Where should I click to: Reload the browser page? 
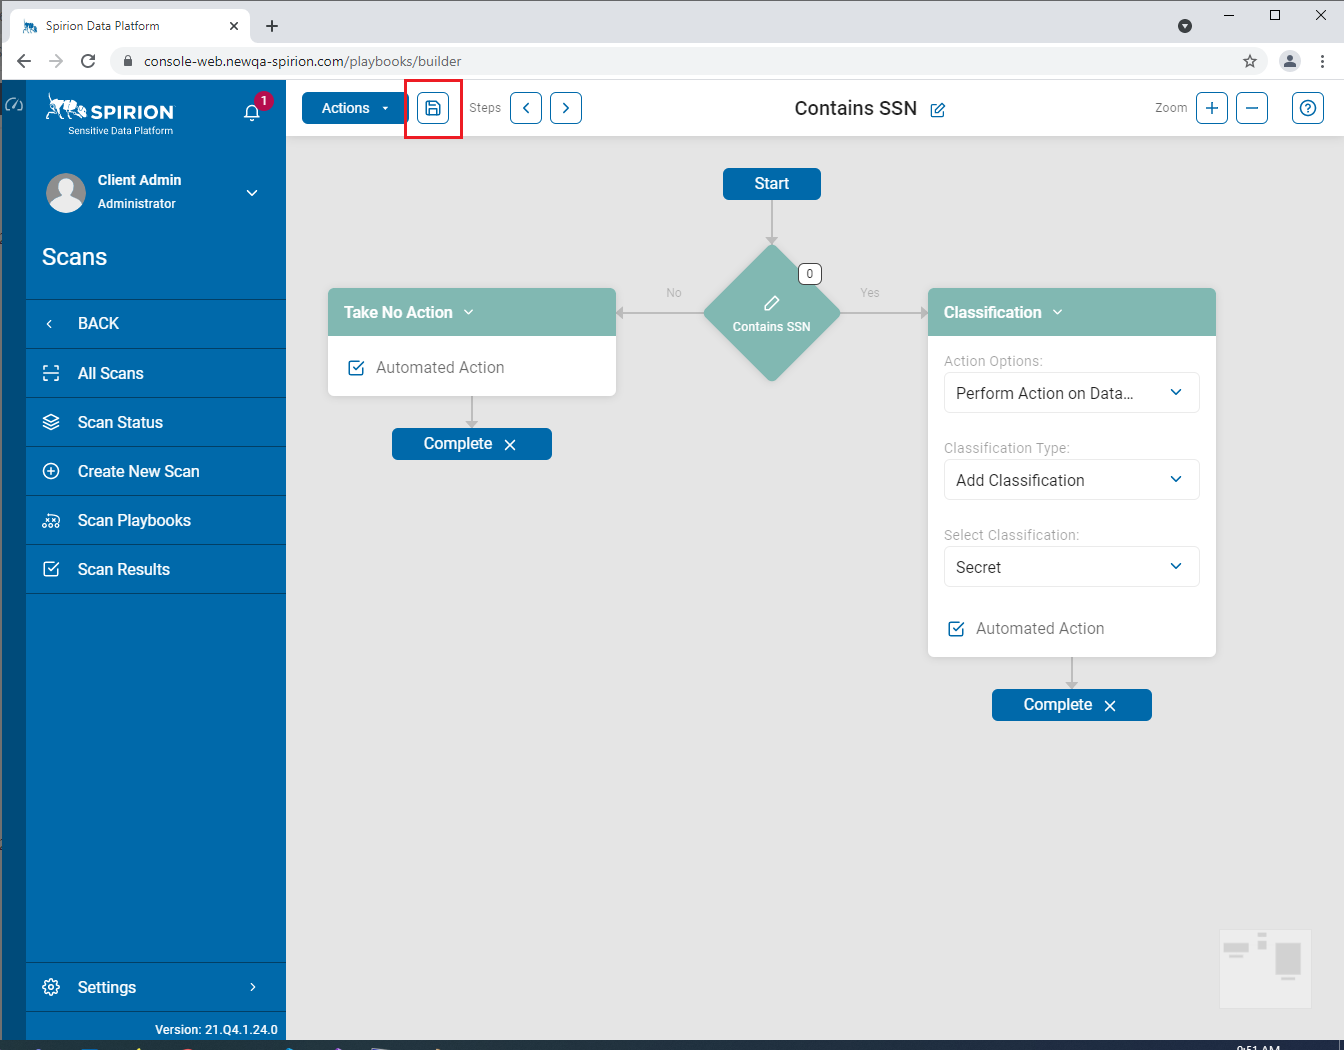(x=88, y=61)
